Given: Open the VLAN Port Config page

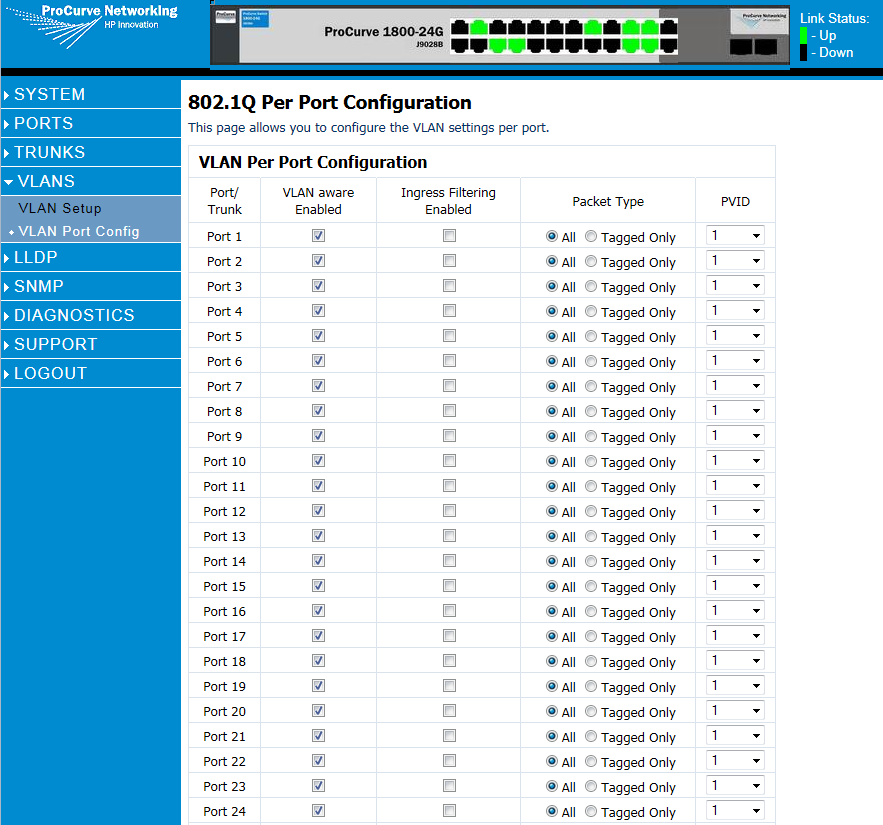Looking at the screenshot, I should (78, 231).
